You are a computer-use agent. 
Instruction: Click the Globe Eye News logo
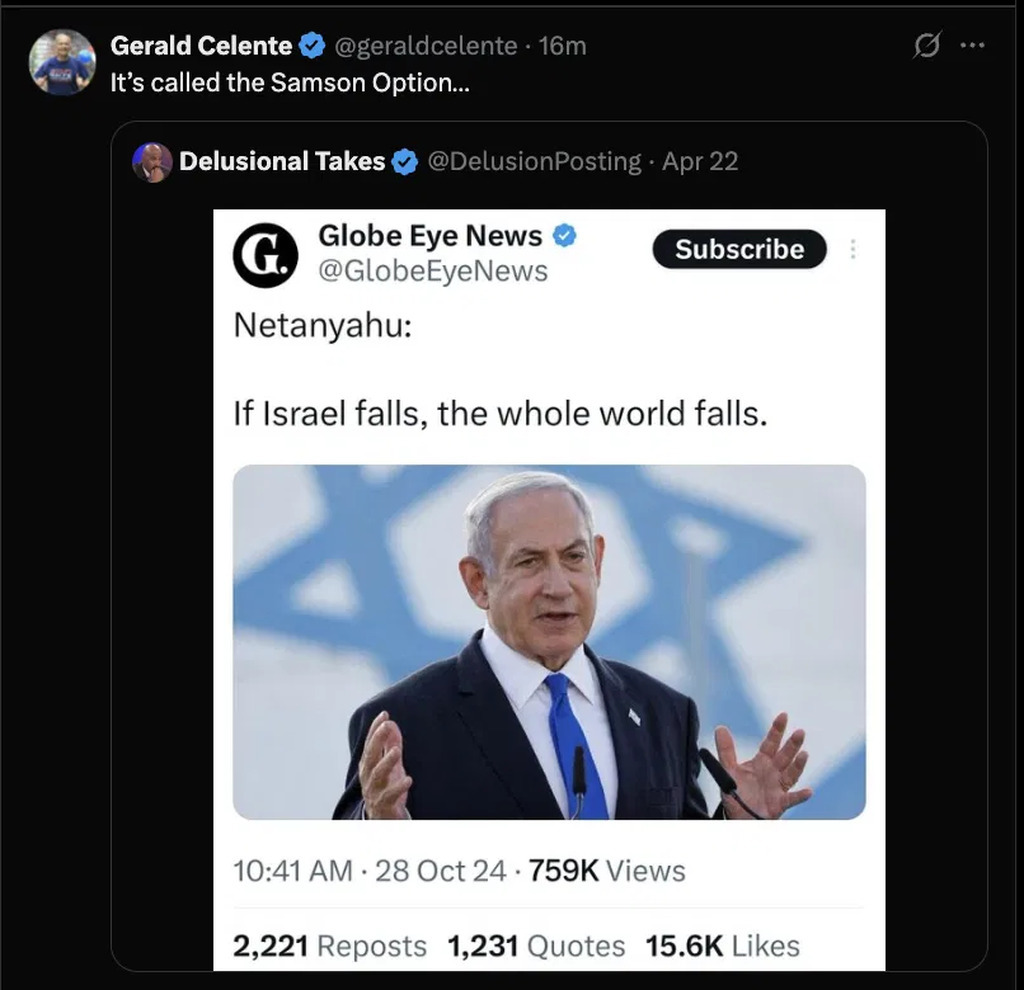(265, 255)
